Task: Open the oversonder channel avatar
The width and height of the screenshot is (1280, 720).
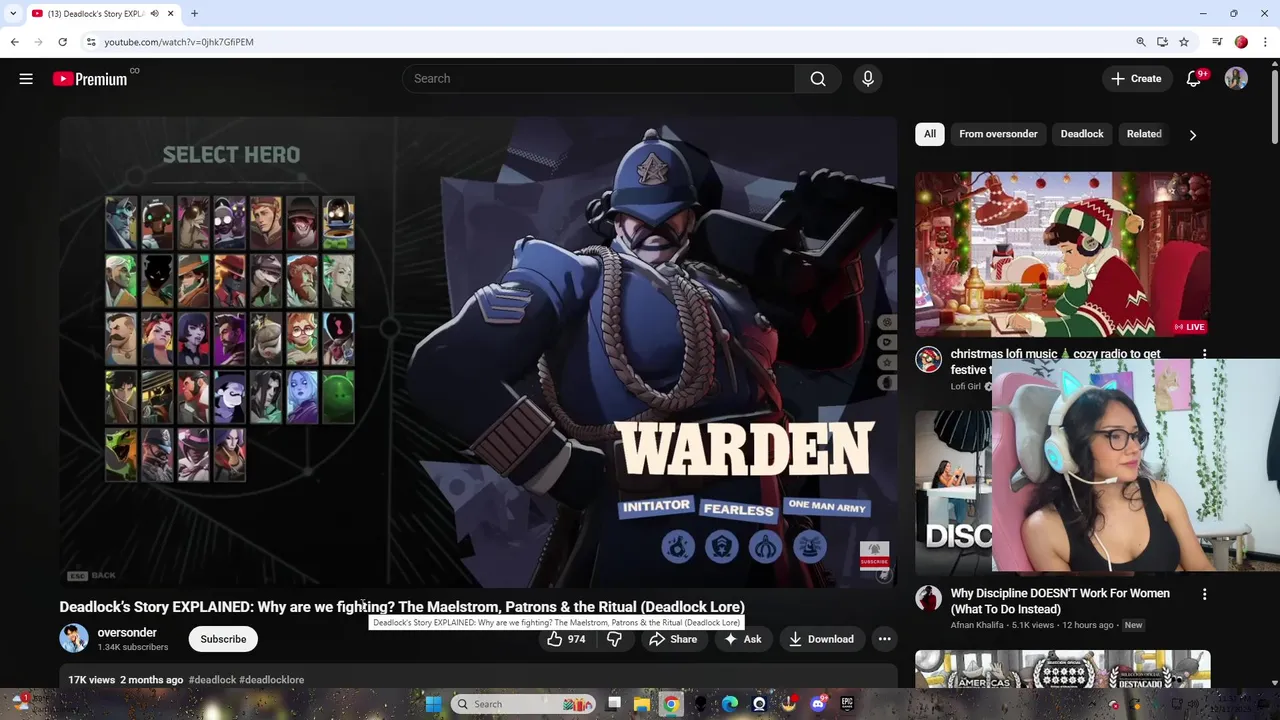Action: tap(74, 639)
